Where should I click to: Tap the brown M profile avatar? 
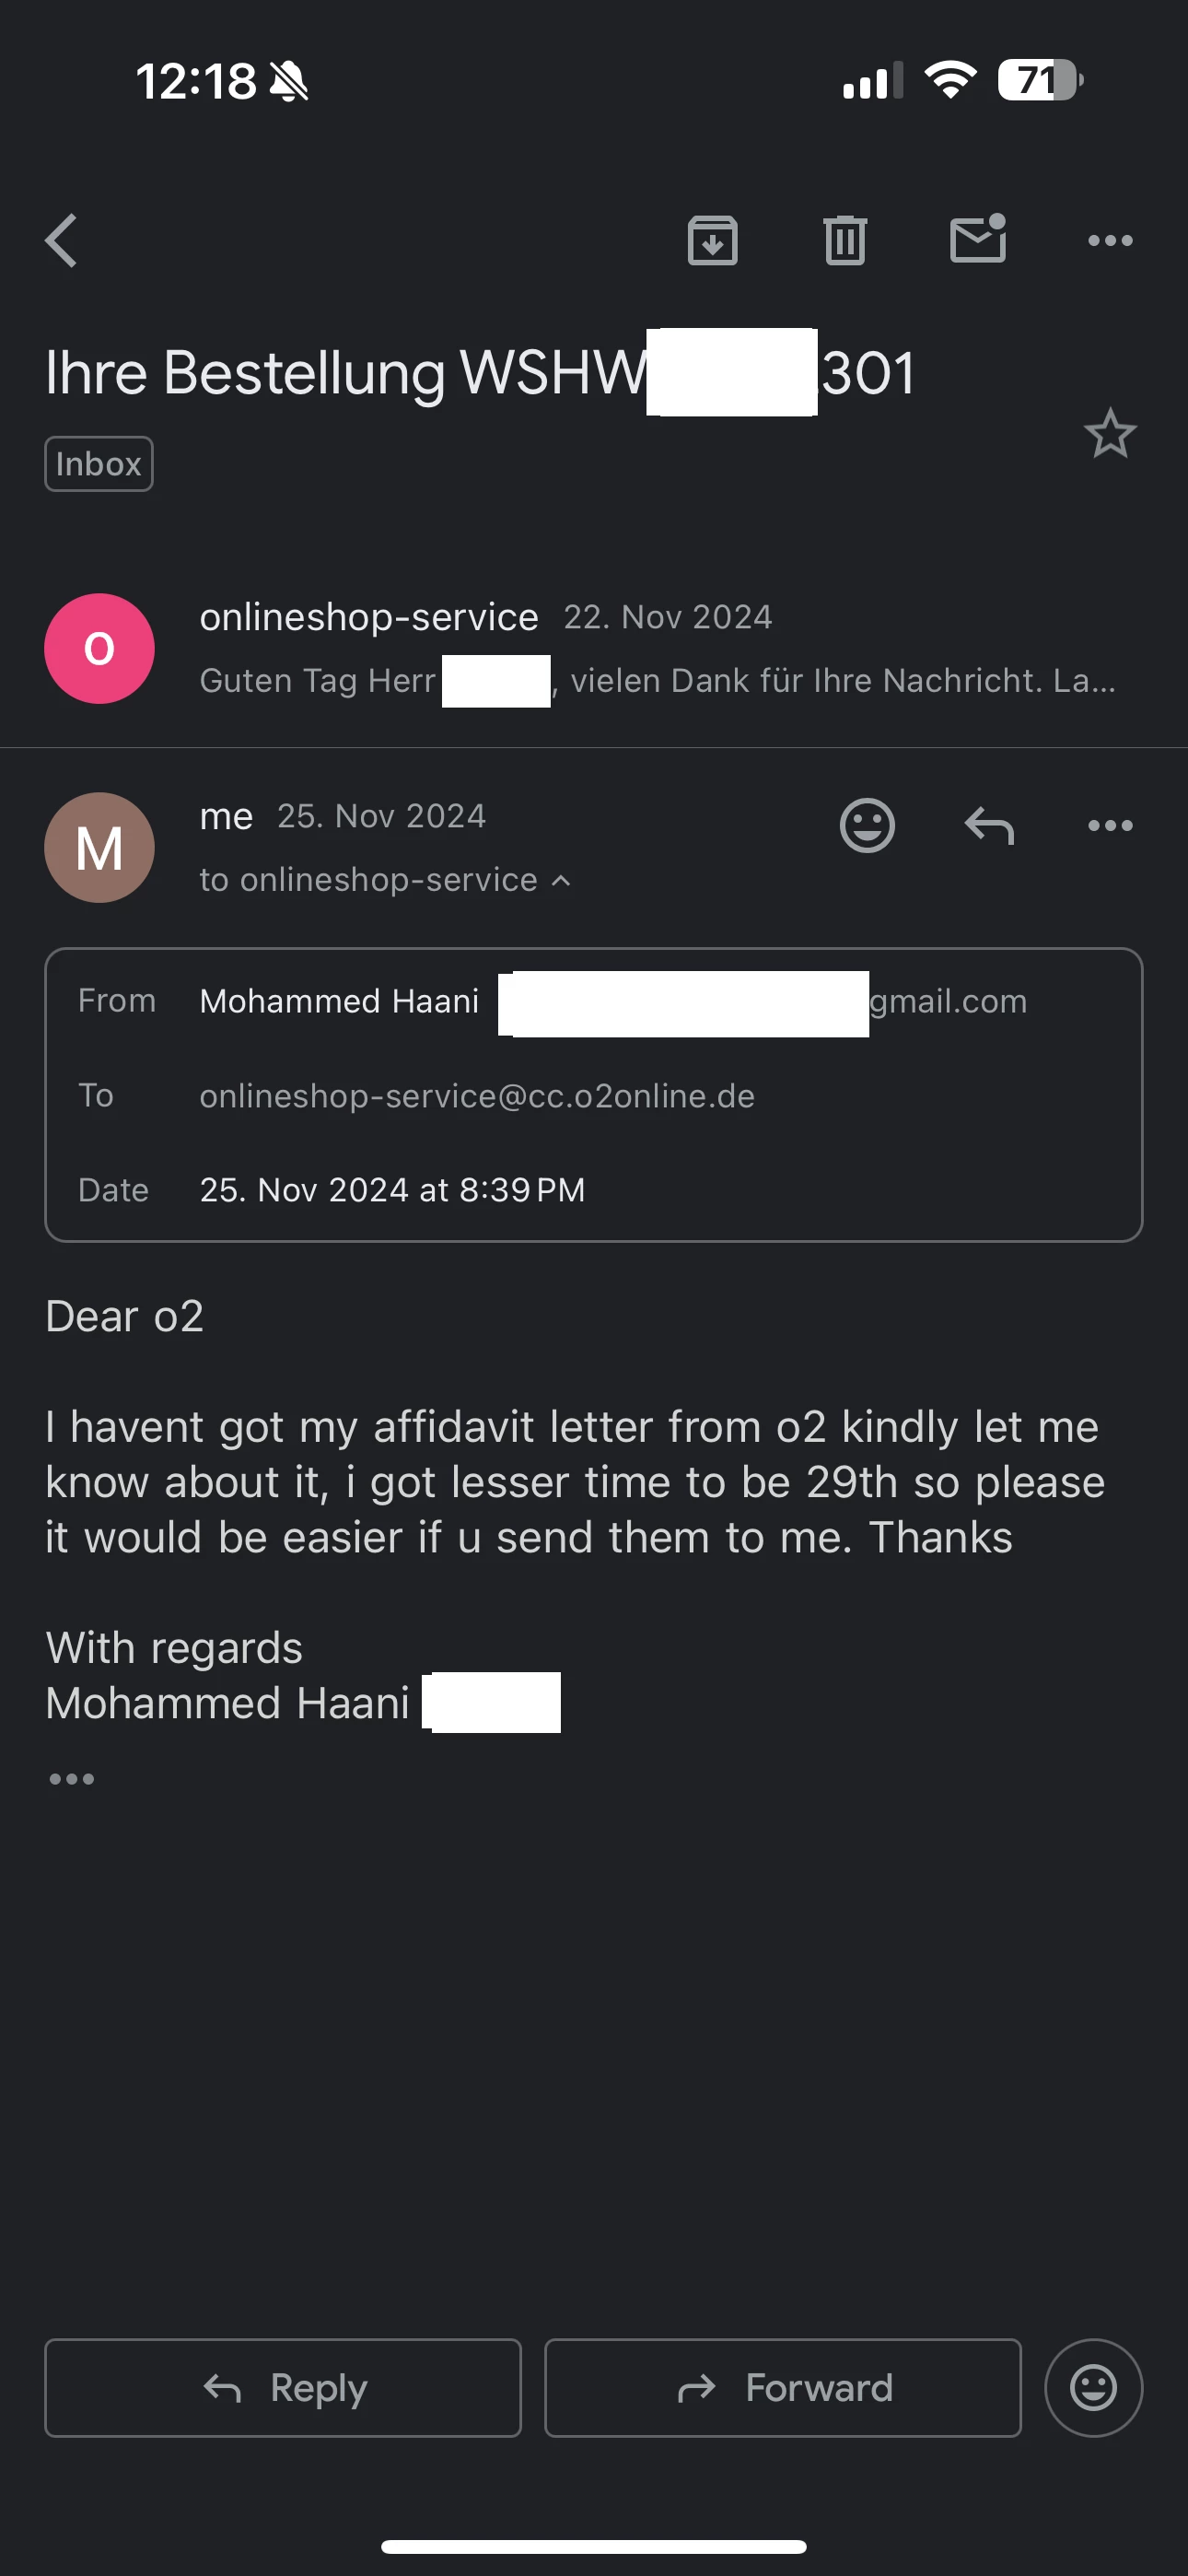pyautogui.click(x=99, y=848)
